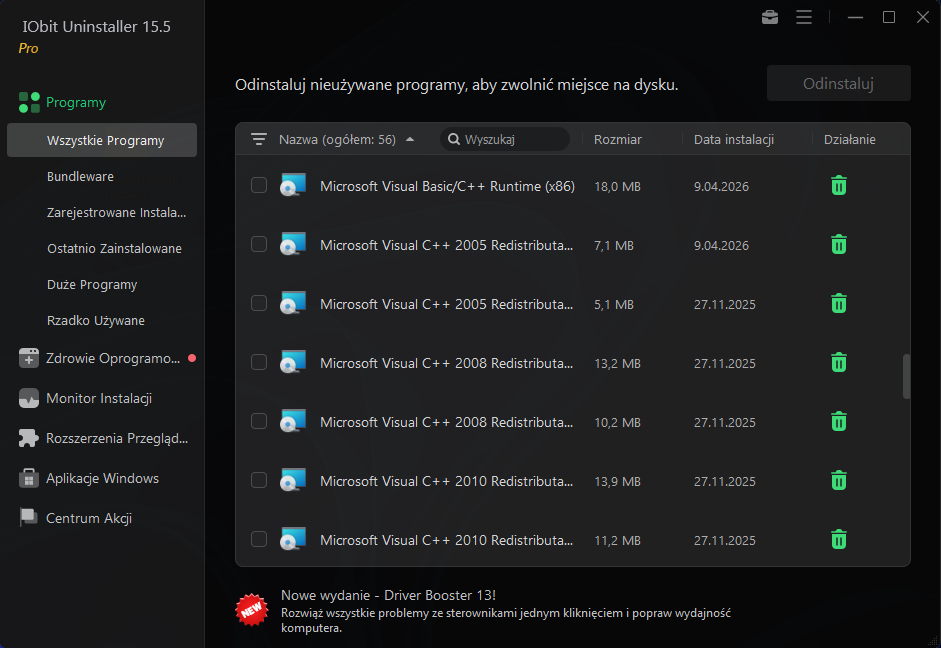This screenshot has height=648, width=941.
Task: Click the Nazwa (ogółem: 56) header text
Action: pos(337,139)
